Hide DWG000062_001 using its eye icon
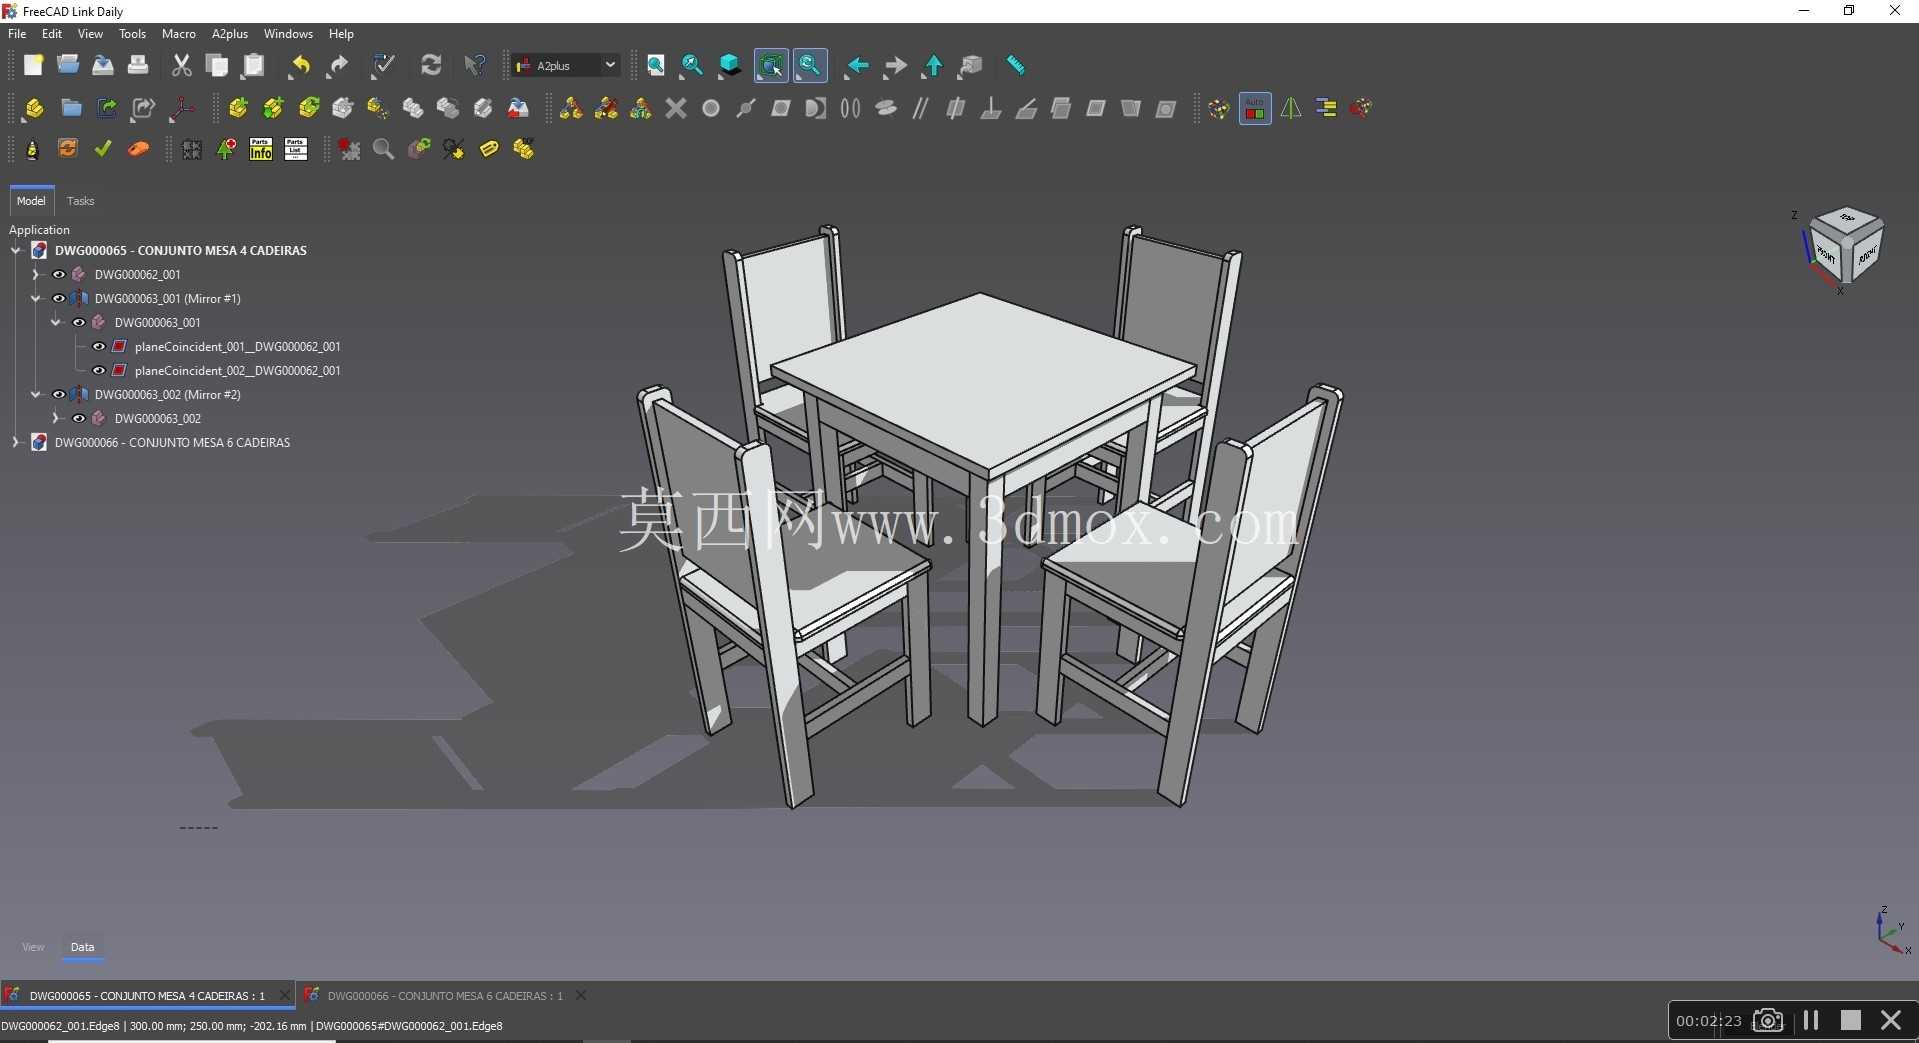Screen dimensions: 1919x1043 (x=59, y=274)
